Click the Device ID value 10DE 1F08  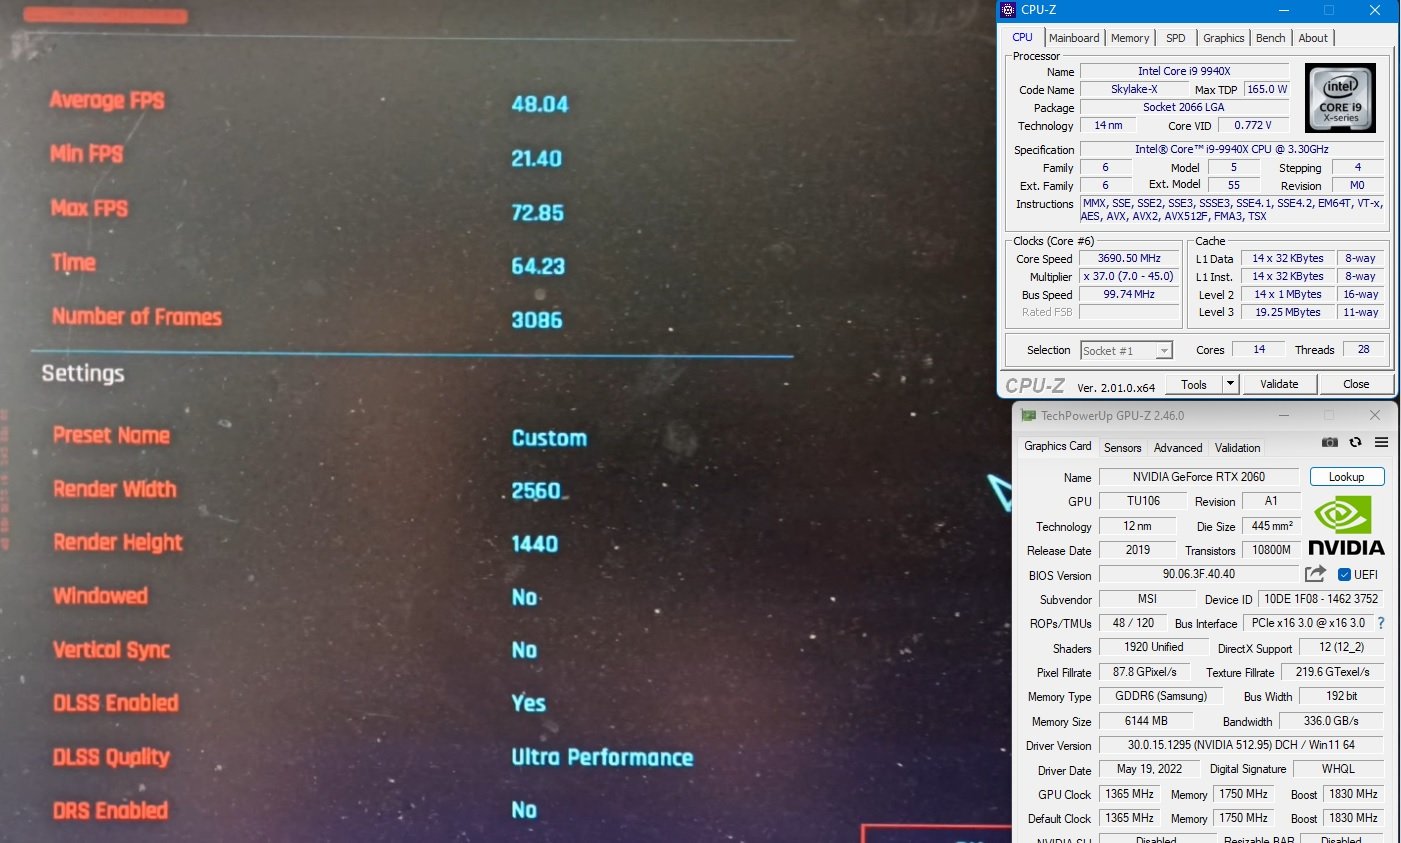[x=1321, y=598]
